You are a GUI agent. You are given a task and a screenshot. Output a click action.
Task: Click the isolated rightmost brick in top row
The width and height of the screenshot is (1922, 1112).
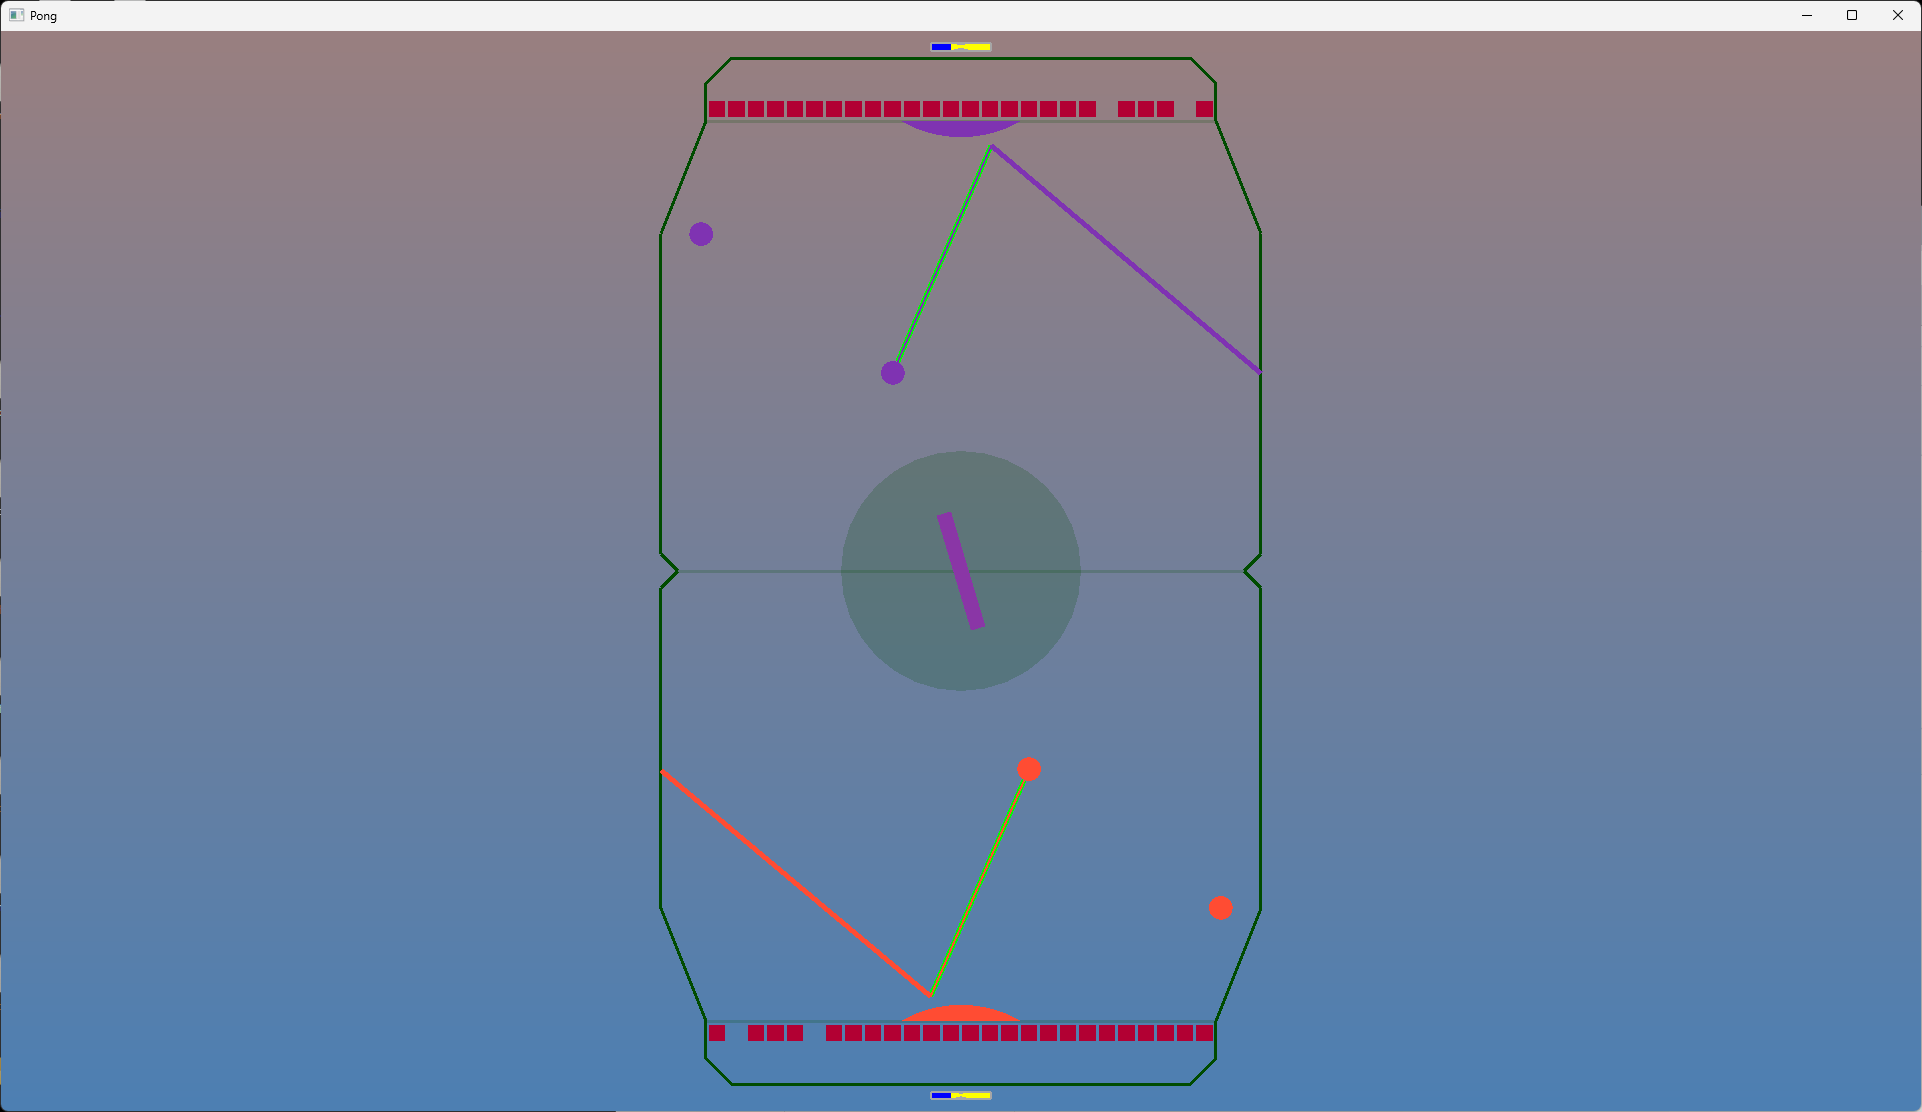pos(1204,109)
